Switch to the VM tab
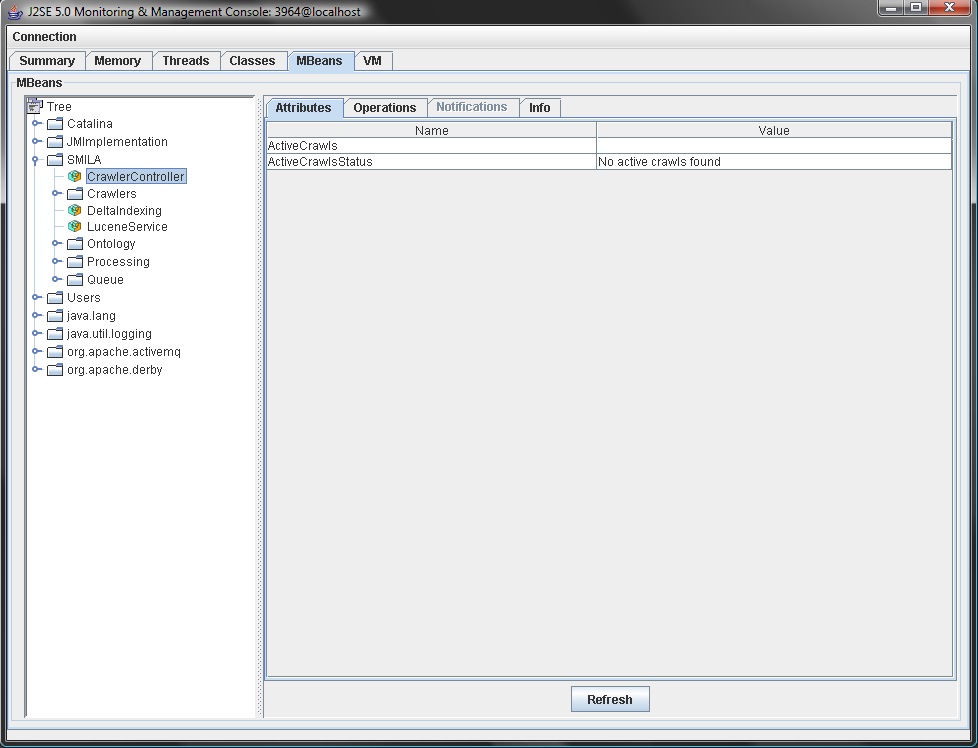The height and width of the screenshot is (748, 978). (372, 61)
